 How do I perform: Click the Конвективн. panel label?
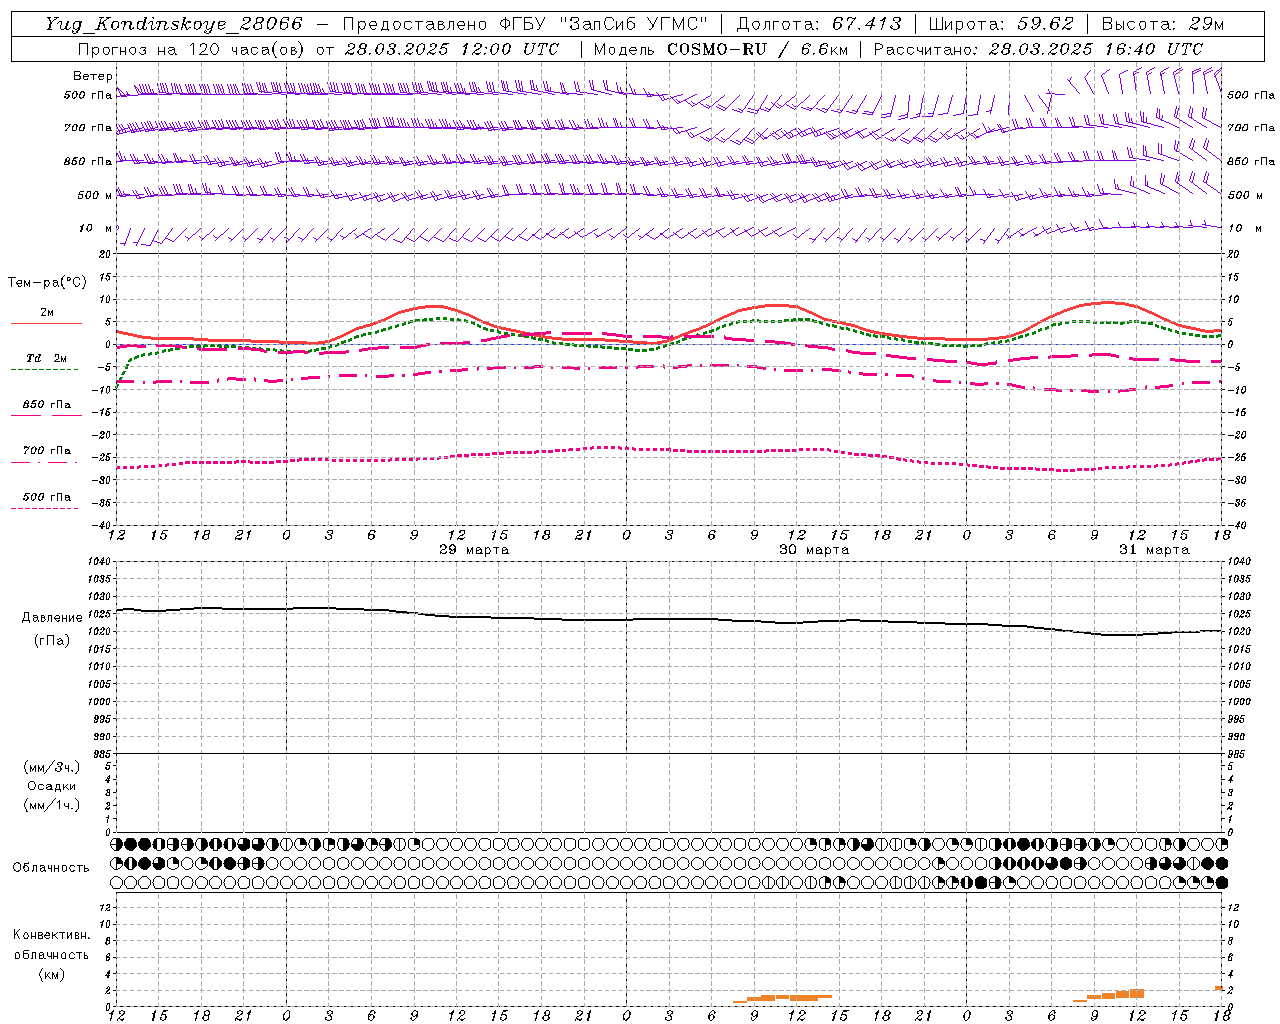[x=52, y=935]
